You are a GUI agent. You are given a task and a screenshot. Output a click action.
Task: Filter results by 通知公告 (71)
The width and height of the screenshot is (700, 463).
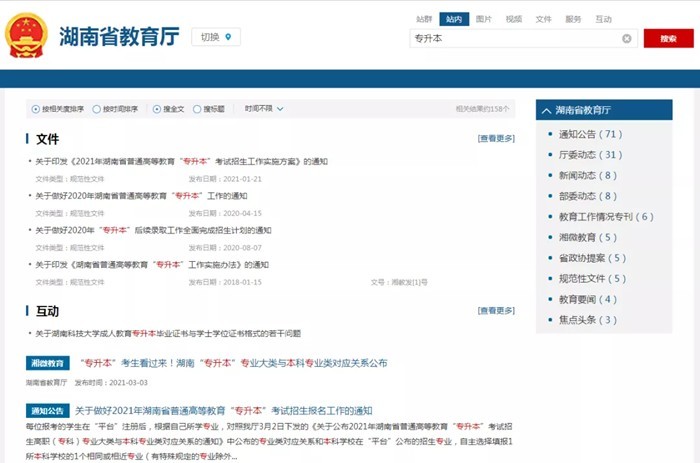pyautogui.click(x=590, y=134)
